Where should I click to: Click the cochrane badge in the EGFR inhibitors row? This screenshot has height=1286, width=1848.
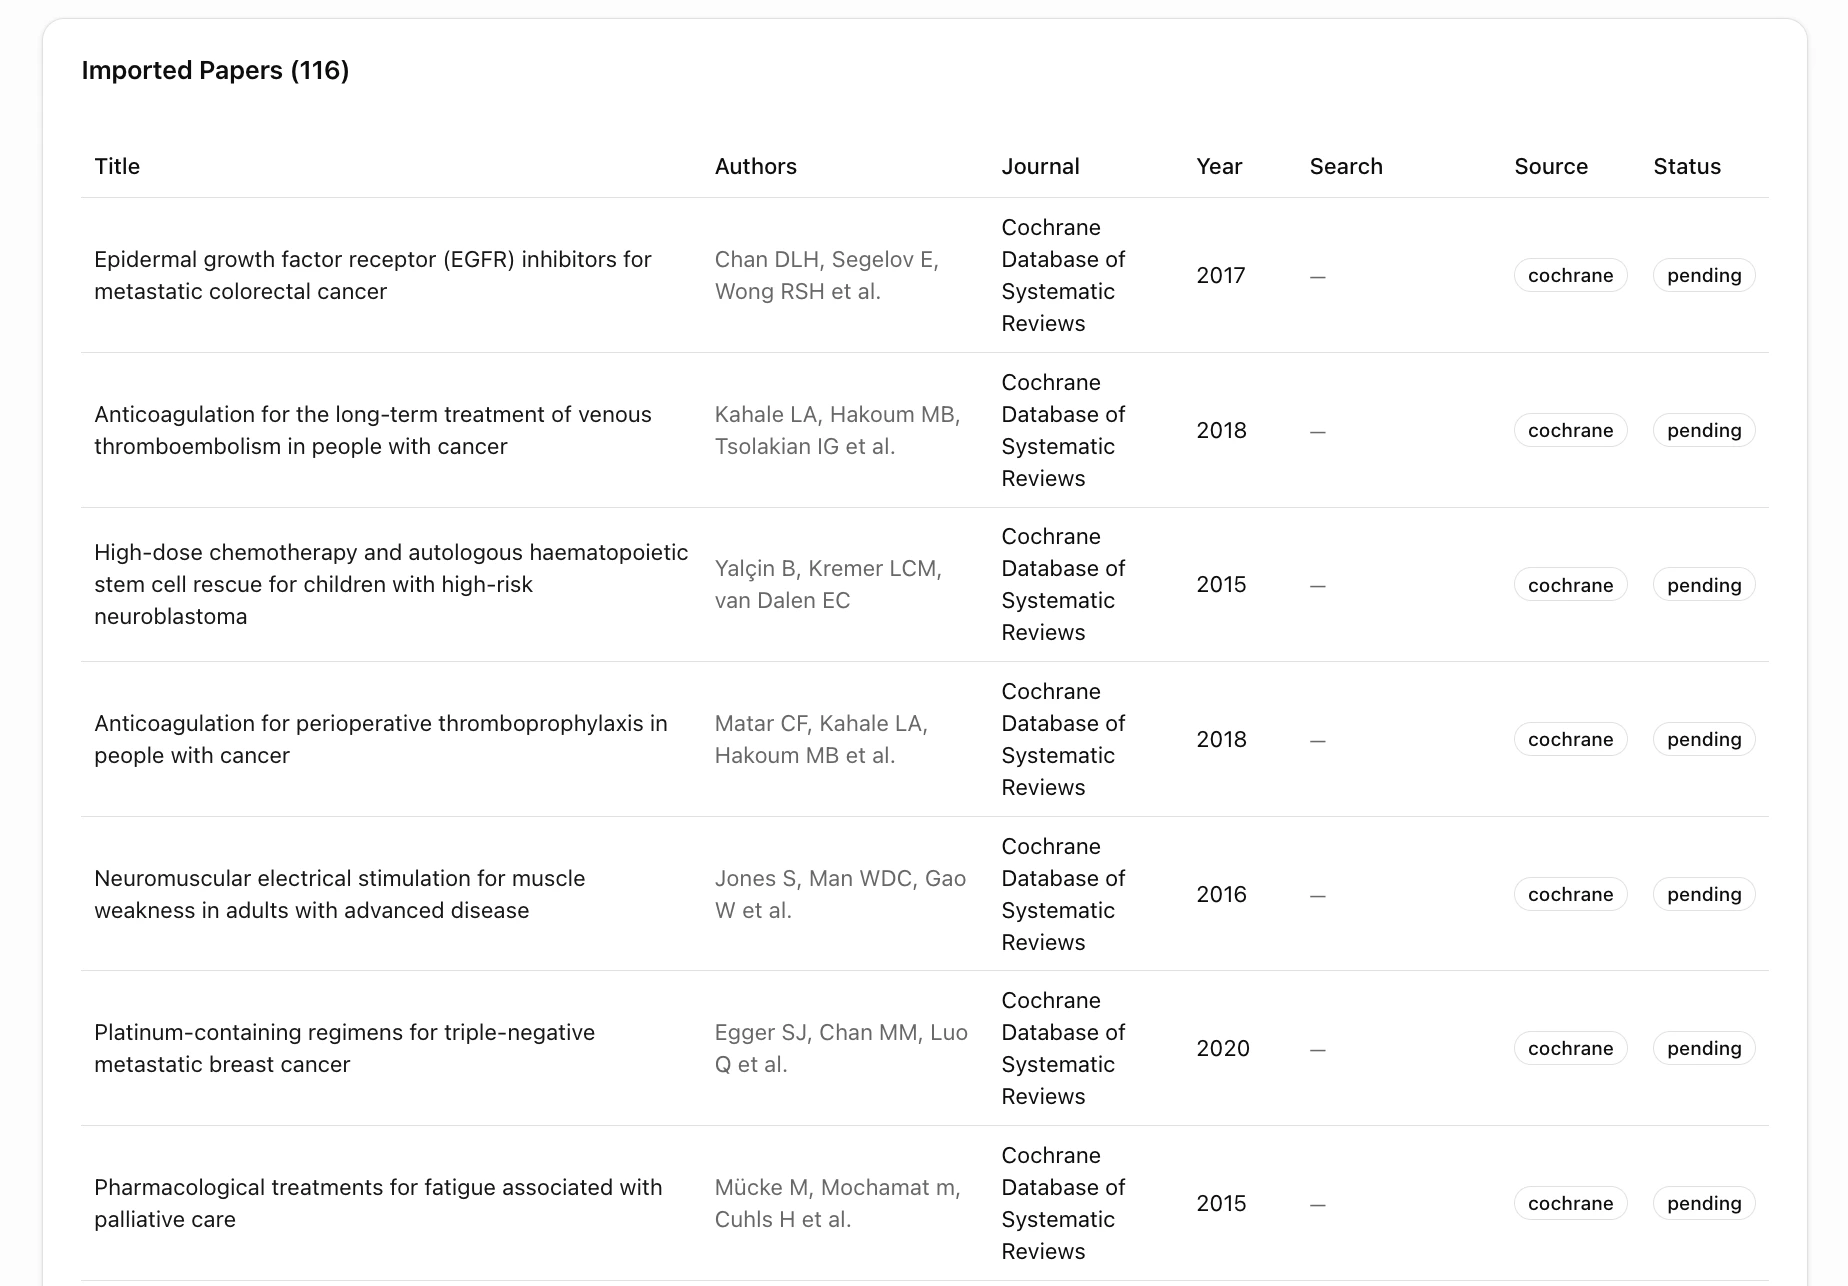pyautogui.click(x=1571, y=275)
